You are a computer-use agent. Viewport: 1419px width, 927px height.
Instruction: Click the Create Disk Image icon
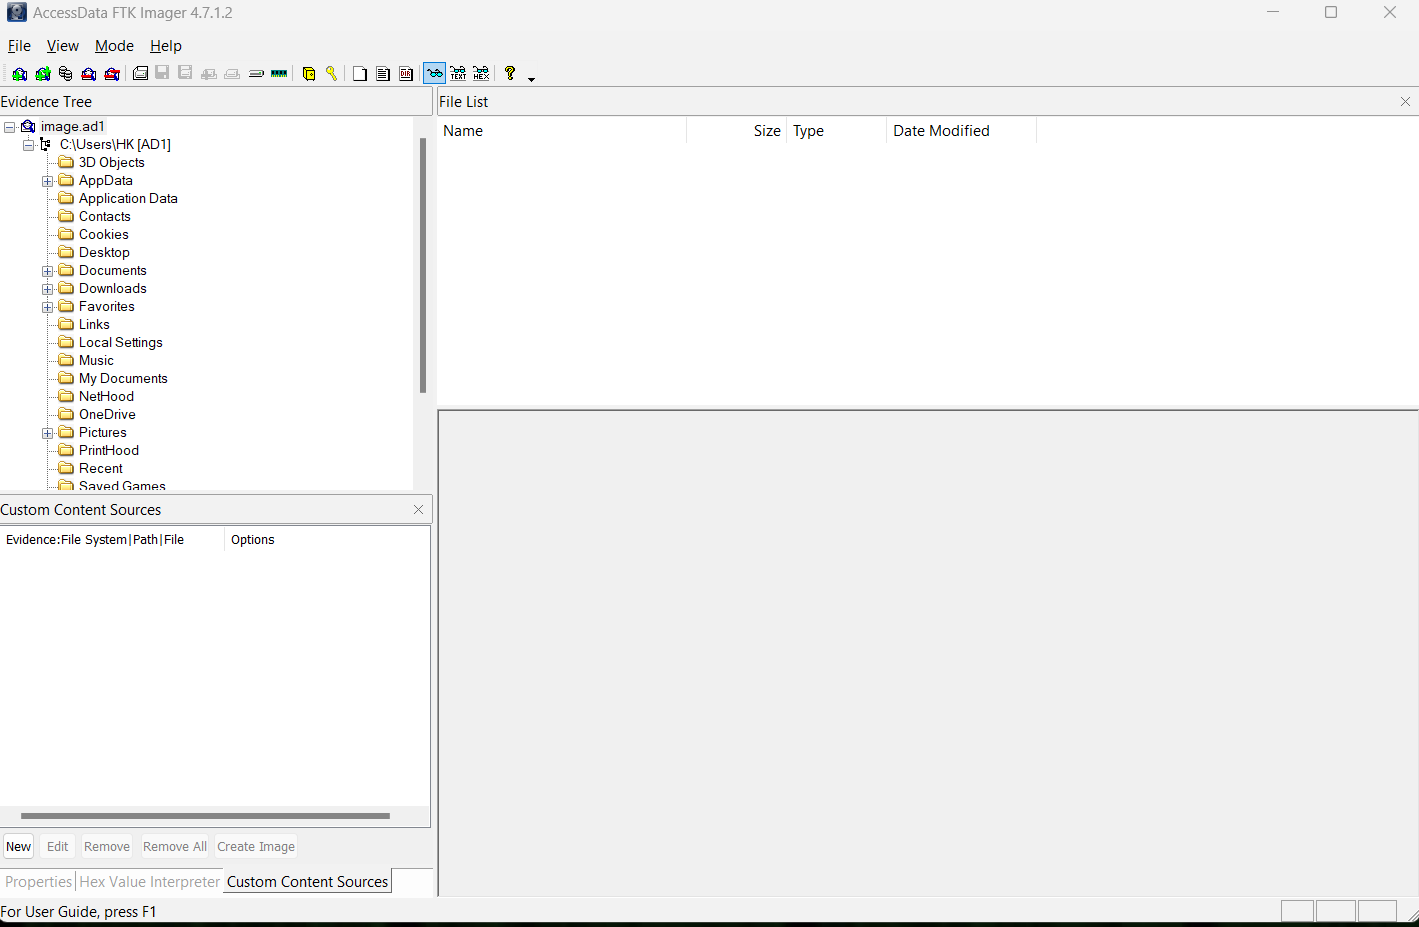coord(140,74)
